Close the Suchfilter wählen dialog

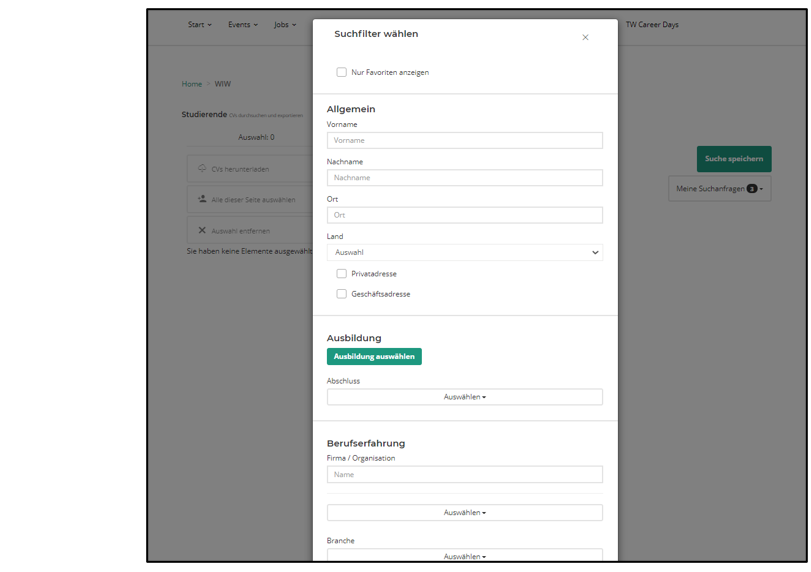pos(585,37)
